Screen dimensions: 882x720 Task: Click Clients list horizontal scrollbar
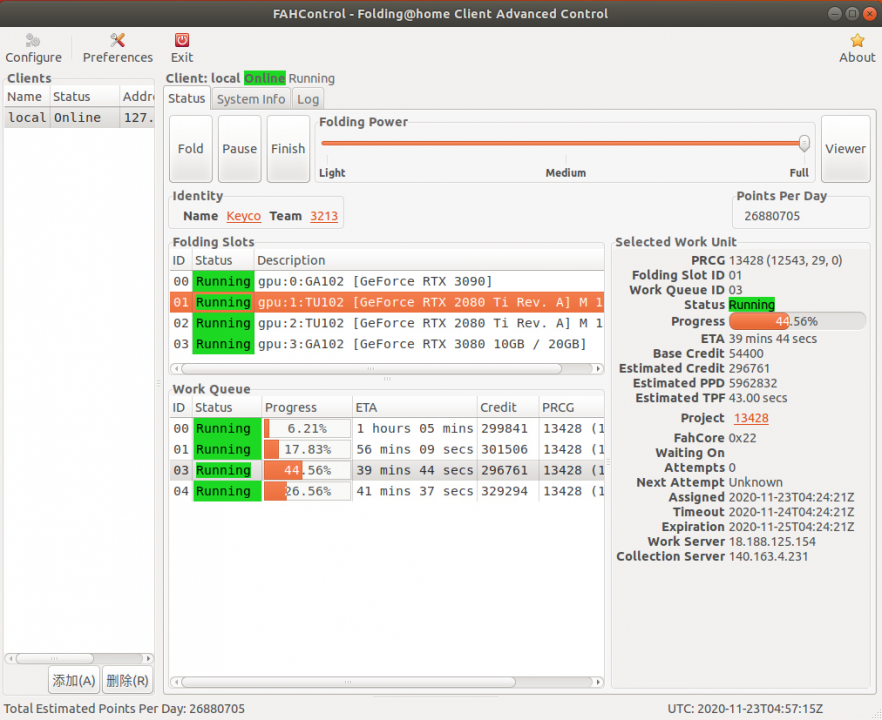click(55, 658)
